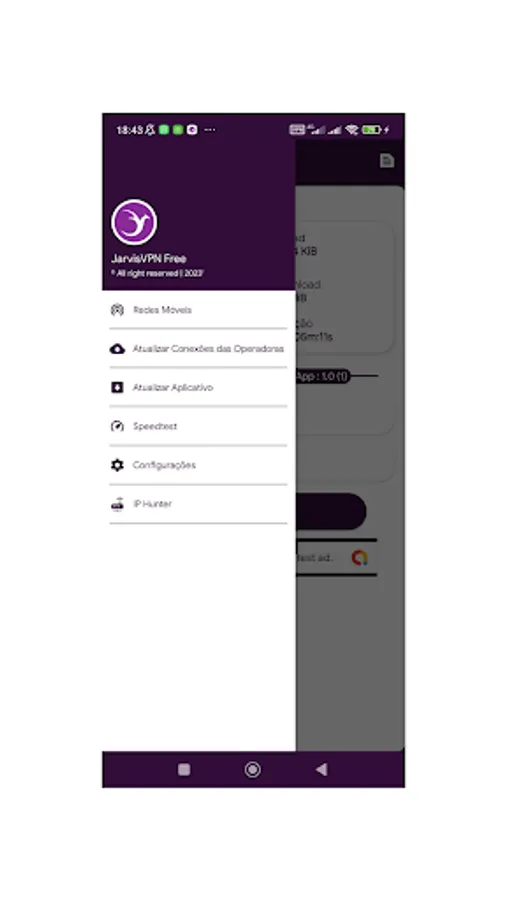Select Redes Moveis menu entry

pyautogui.click(x=198, y=310)
